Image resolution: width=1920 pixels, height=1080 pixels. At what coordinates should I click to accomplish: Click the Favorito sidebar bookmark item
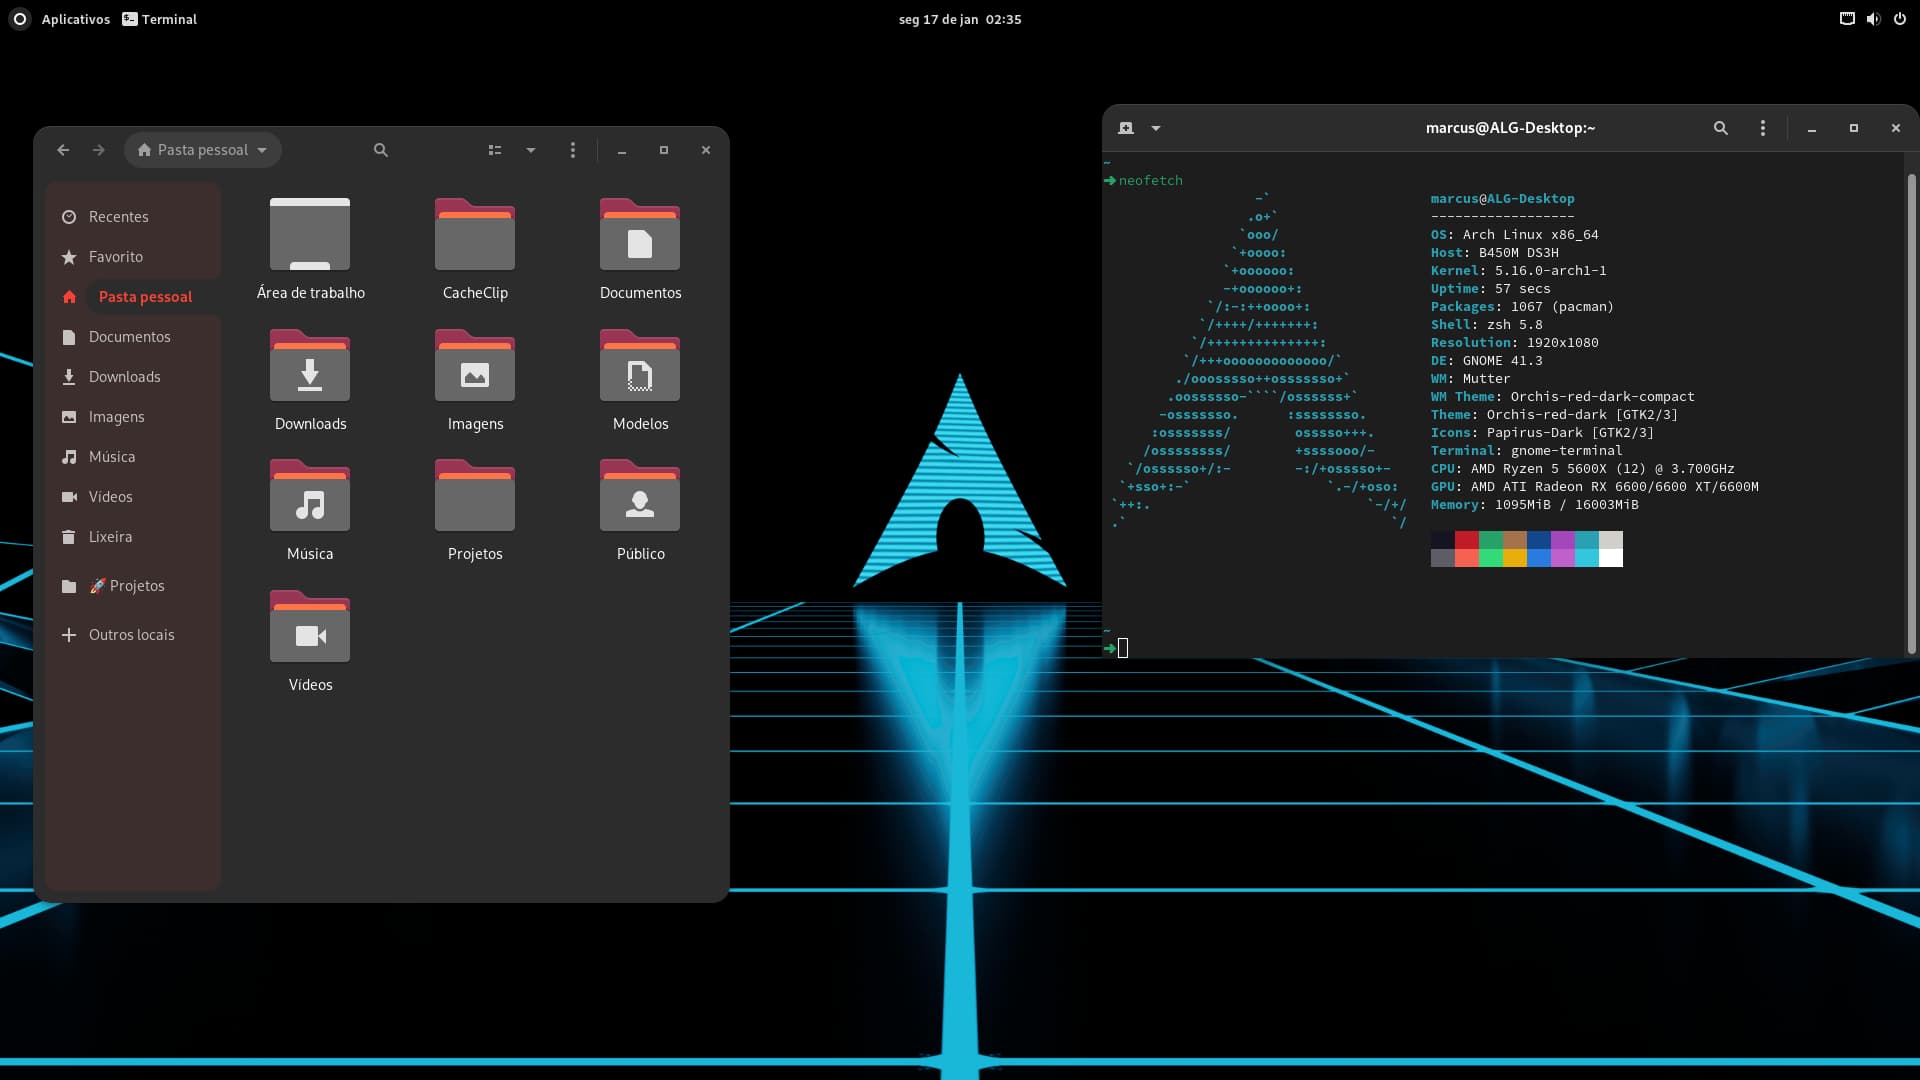pyautogui.click(x=115, y=256)
